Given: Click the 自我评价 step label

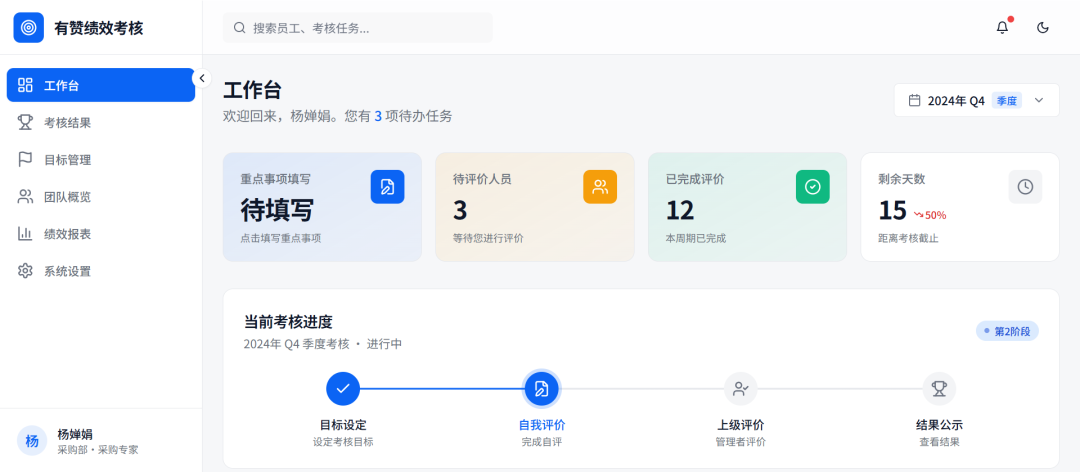Looking at the screenshot, I should [x=542, y=425].
